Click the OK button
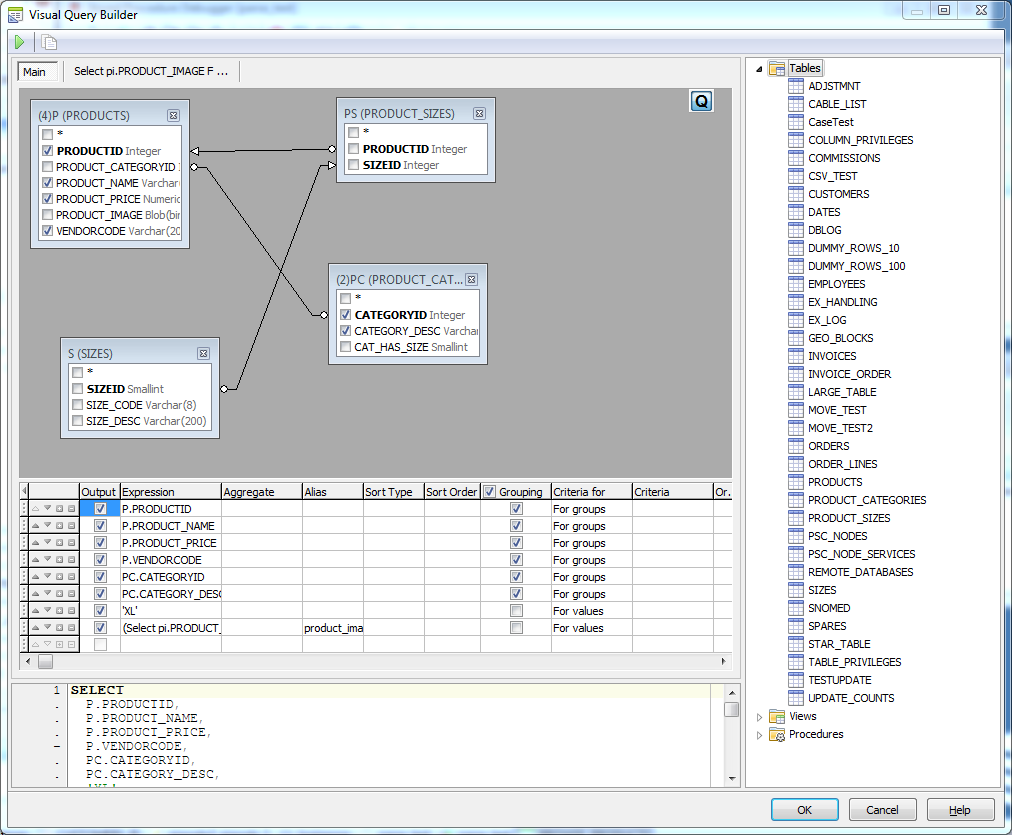Image resolution: width=1012 pixels, height=835 pixels. pyautogui.click(x=804, y=810)
